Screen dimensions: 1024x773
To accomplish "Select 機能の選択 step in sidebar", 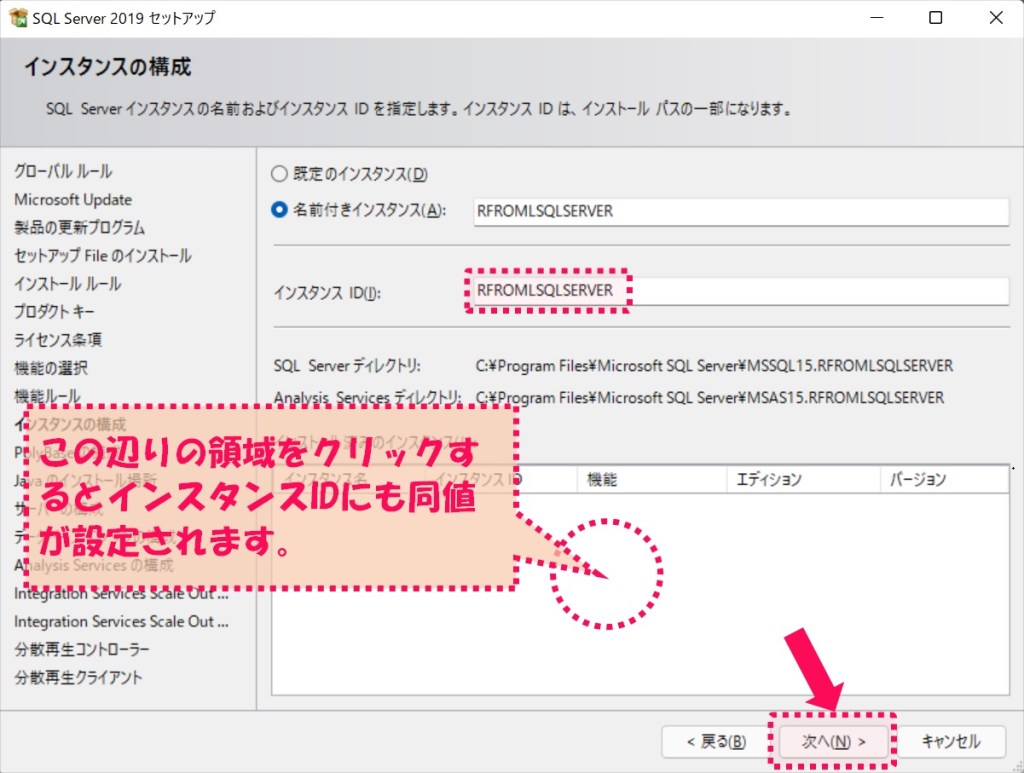I will tap(51, 368).
